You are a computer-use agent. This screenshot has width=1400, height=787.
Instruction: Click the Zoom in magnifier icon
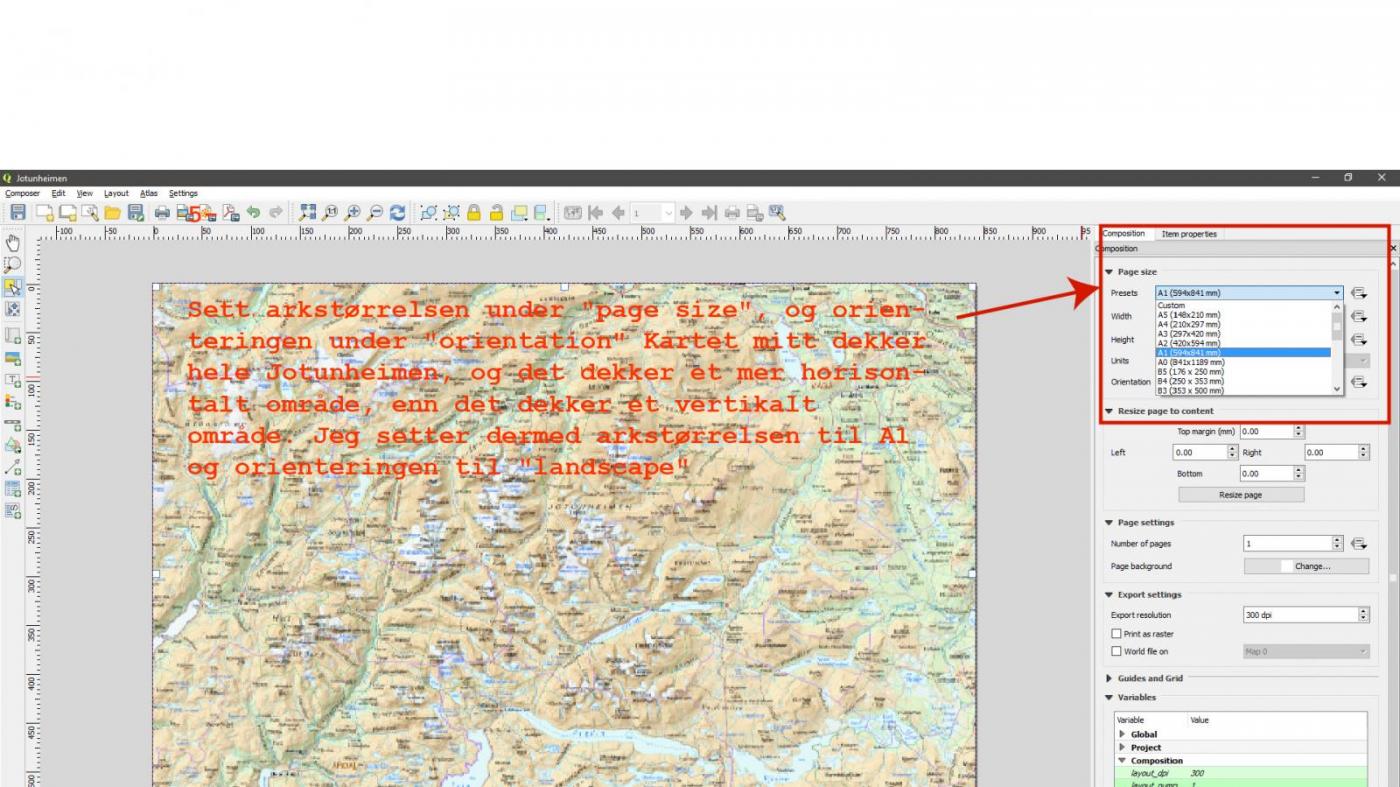coord(353,213)
